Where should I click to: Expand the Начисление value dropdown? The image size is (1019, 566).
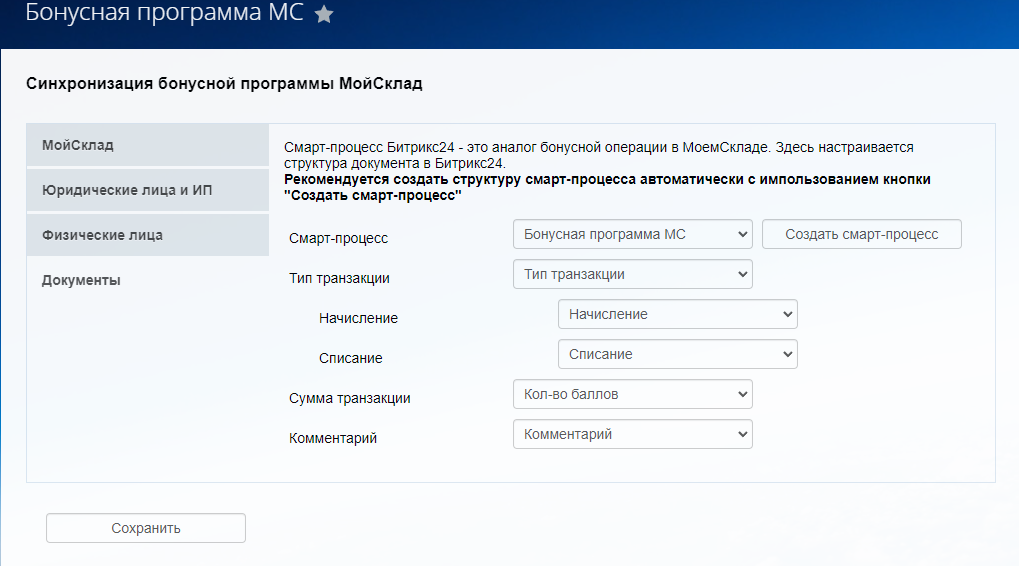(677, 314)
